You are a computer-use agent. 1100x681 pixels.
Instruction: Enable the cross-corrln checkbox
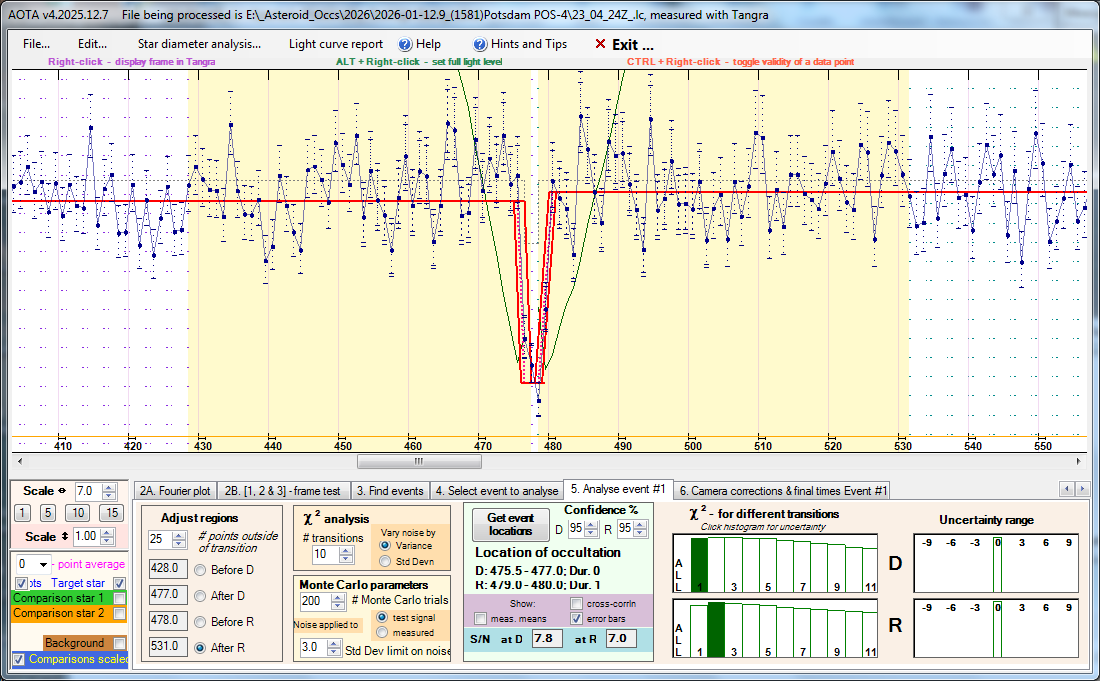(577, 604)
